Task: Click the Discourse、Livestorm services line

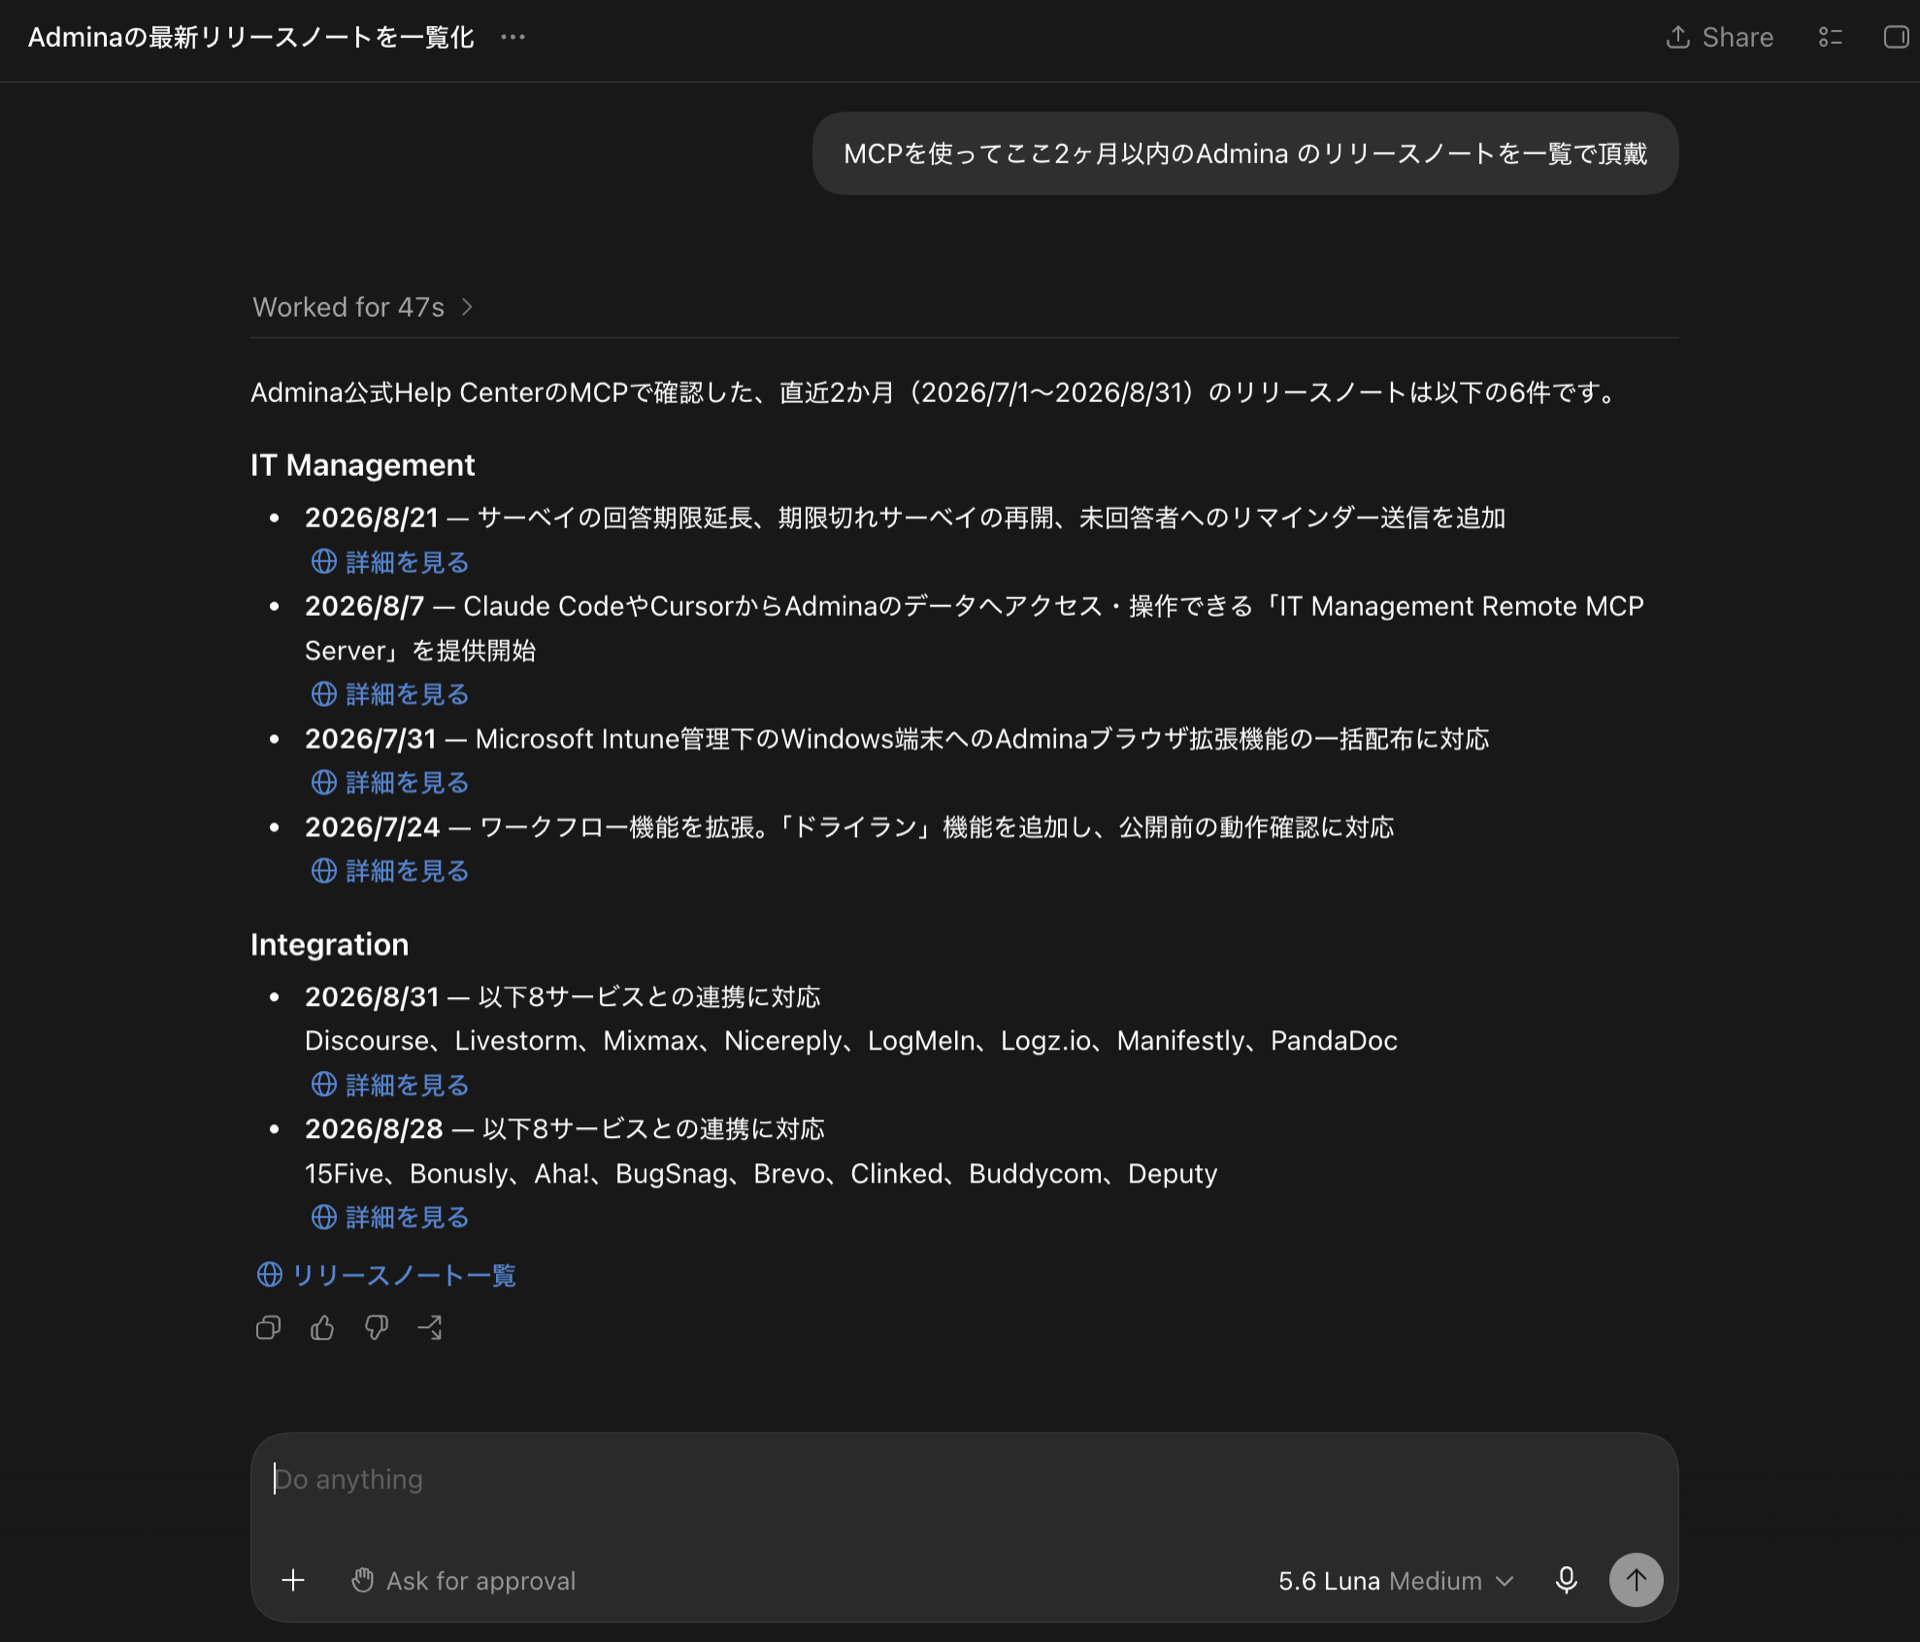Action: (x=851, y=1041)
